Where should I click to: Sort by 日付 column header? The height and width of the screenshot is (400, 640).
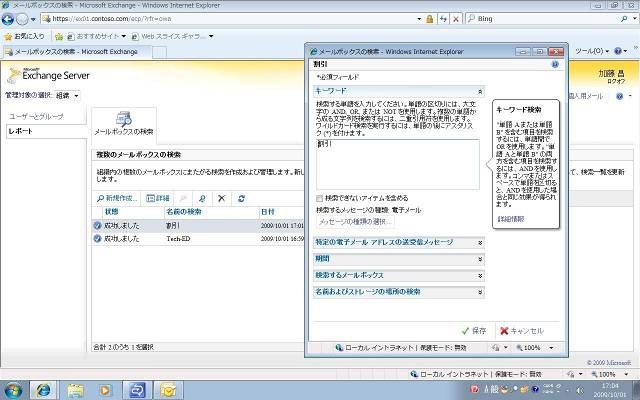click(268, 212)
